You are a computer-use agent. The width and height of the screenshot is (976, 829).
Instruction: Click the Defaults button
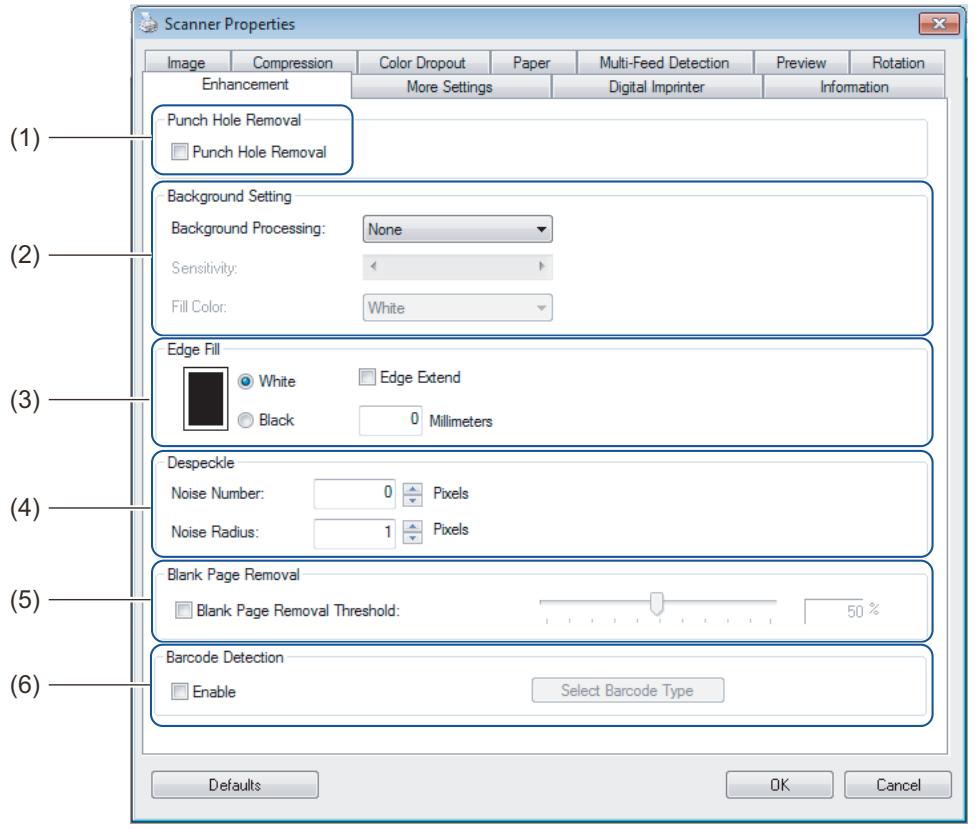(x=235, y=785)
